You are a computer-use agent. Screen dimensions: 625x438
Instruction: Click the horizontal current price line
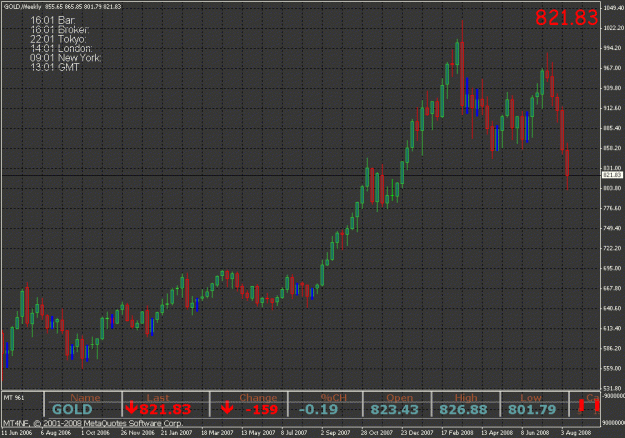click(301, 175)
